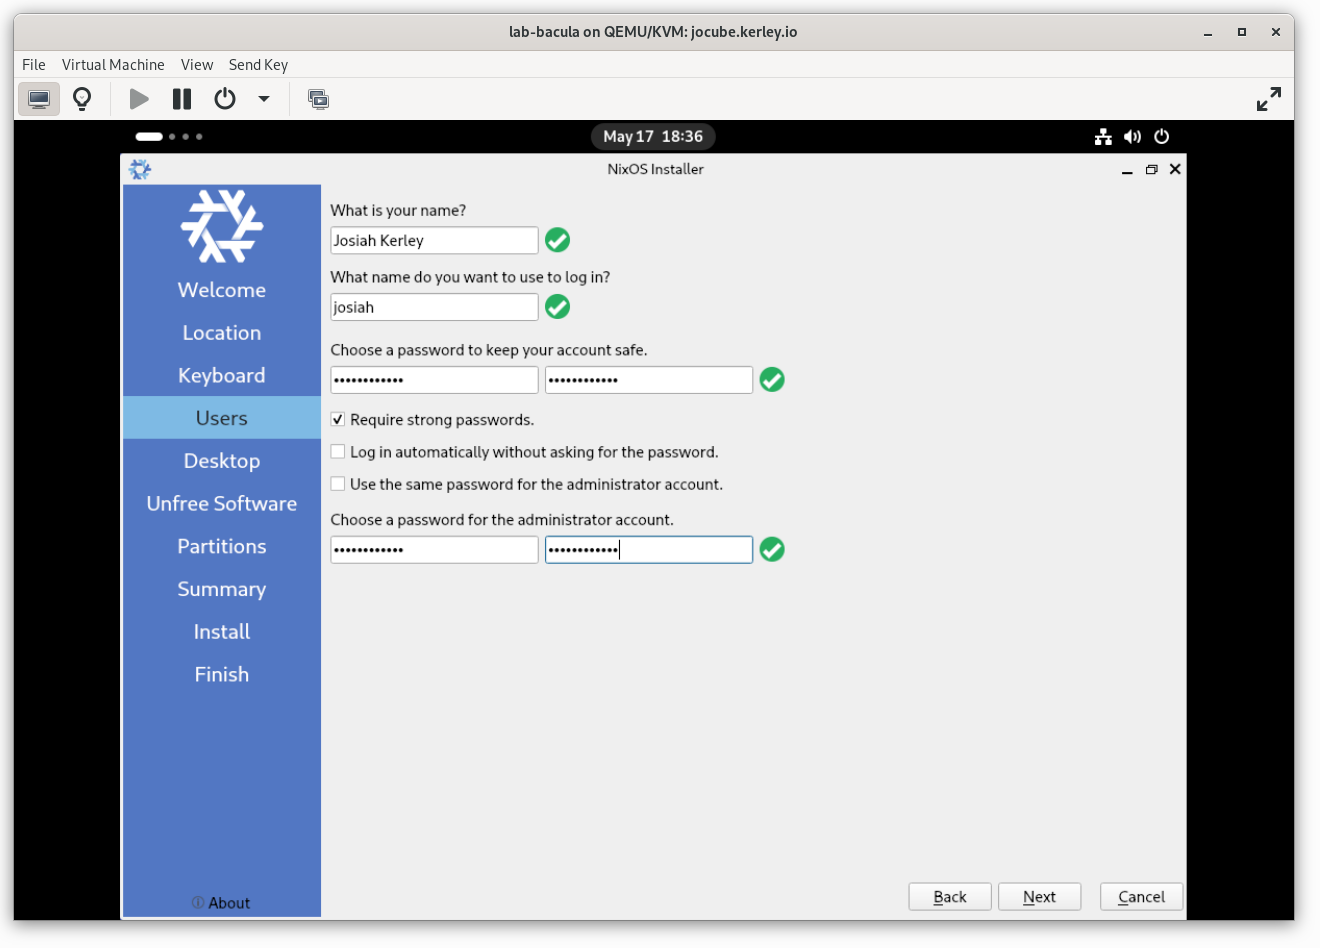This screenshot has width=1320, height=948.
Task: Open the View menu
Action: pyautogui.click(x=197, y=64)
